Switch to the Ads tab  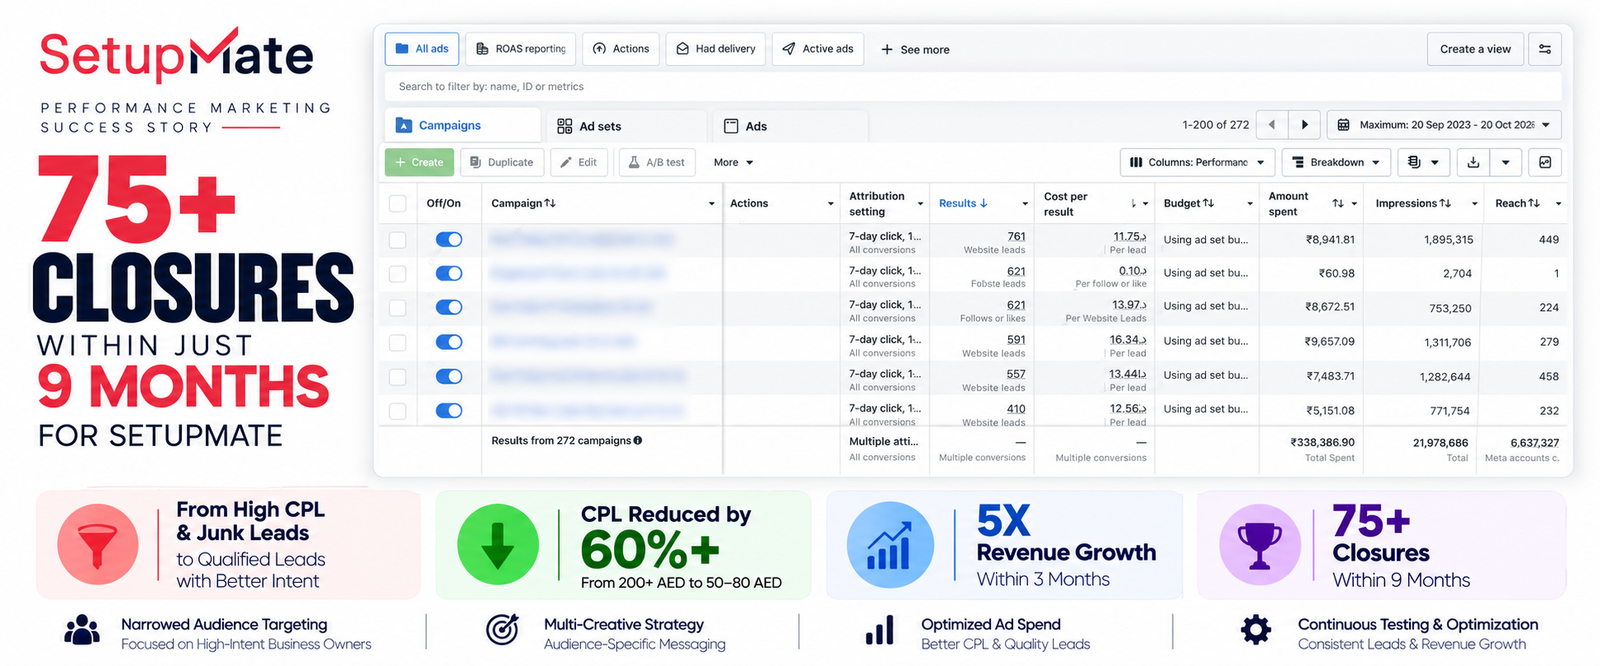coord(790,126)
